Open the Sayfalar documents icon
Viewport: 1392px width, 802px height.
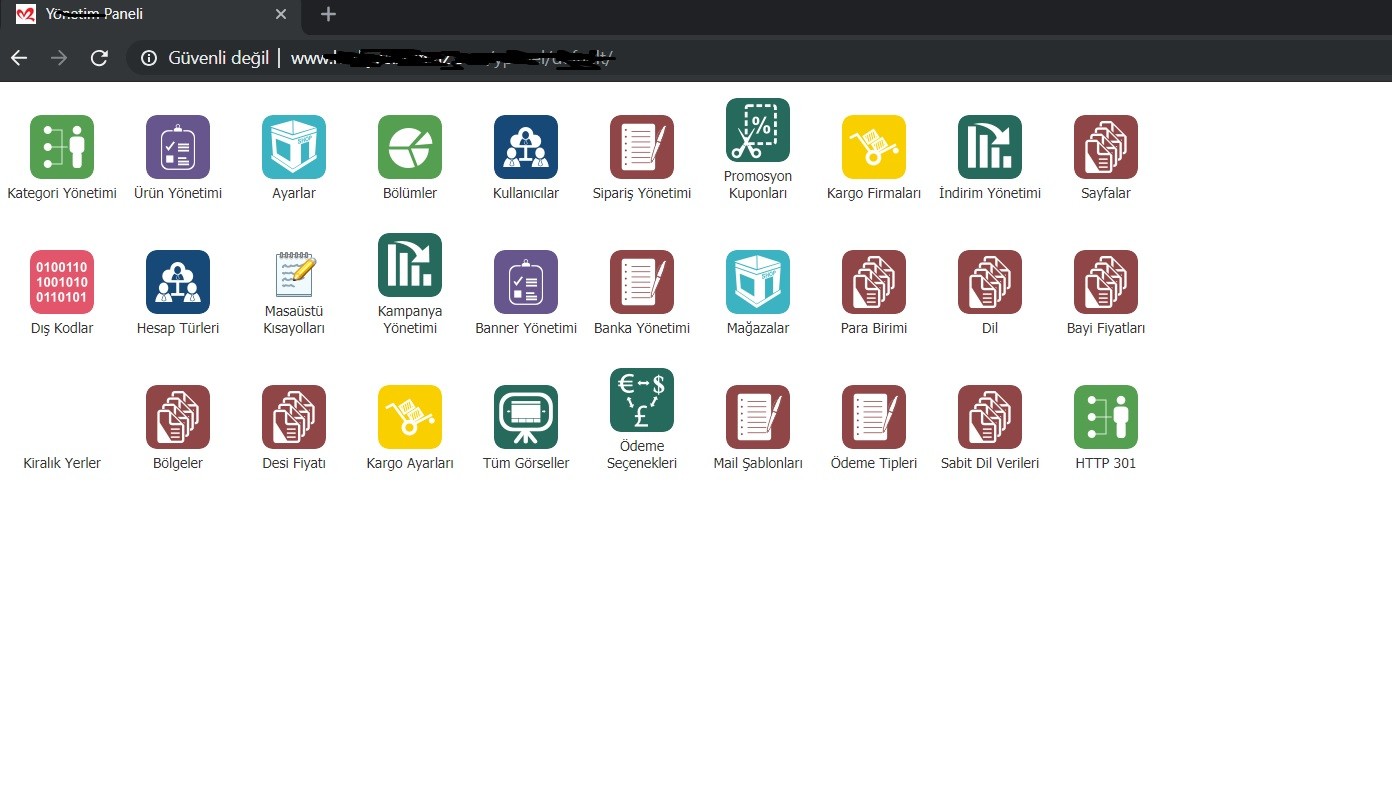pos(1106,147)
